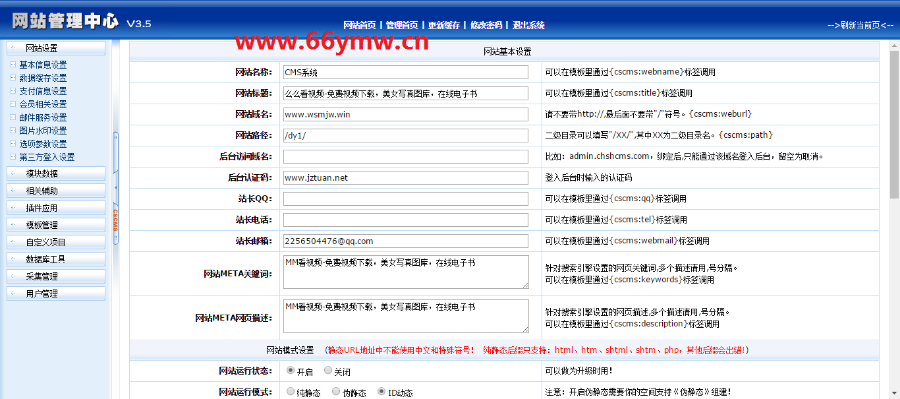900x399 pixels.
Task: Click the icon beside 图片水印设置
Action: (13, 130)
